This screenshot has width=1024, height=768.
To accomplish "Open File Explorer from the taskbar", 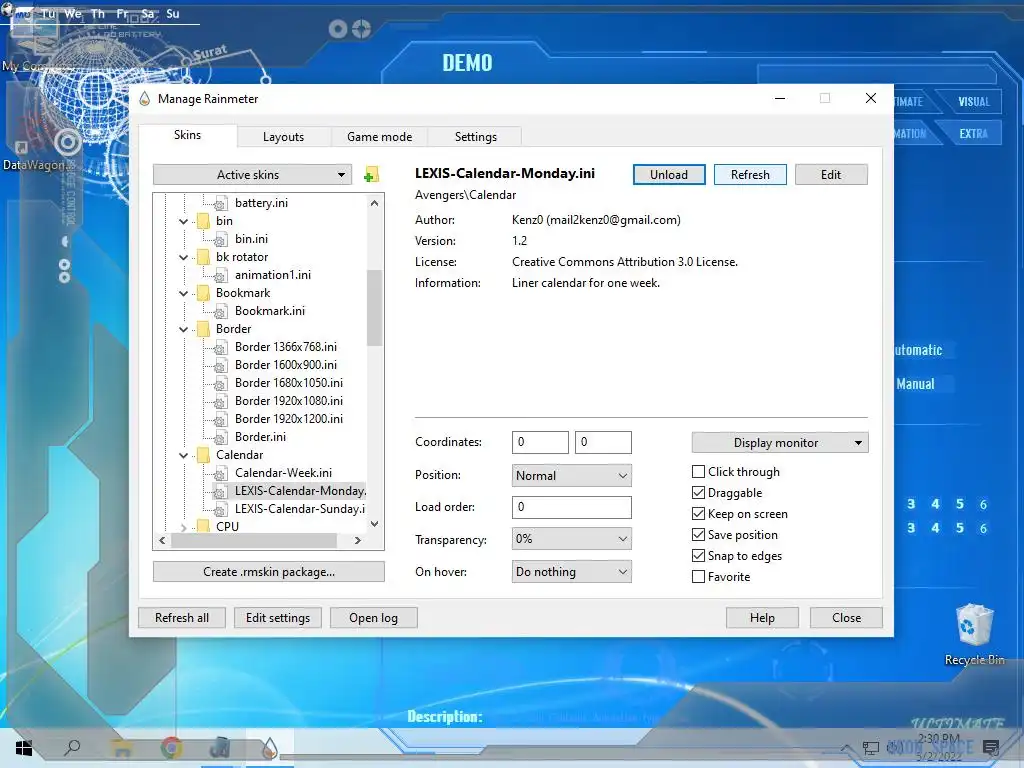I will point(121,748).
